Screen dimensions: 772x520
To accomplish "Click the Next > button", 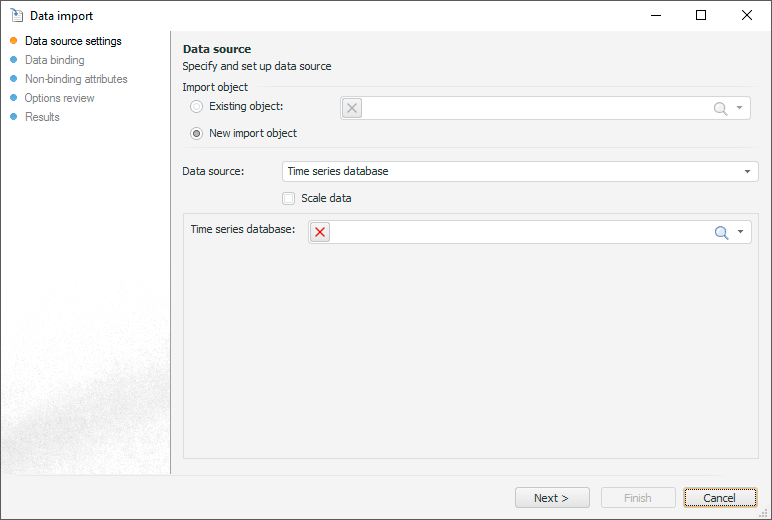I will [552, 498].
